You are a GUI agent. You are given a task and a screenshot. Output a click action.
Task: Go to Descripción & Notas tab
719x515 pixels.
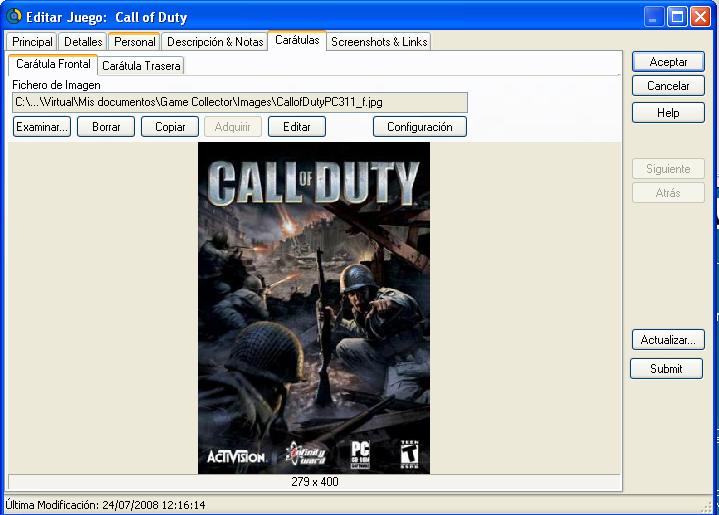point(215,42)
